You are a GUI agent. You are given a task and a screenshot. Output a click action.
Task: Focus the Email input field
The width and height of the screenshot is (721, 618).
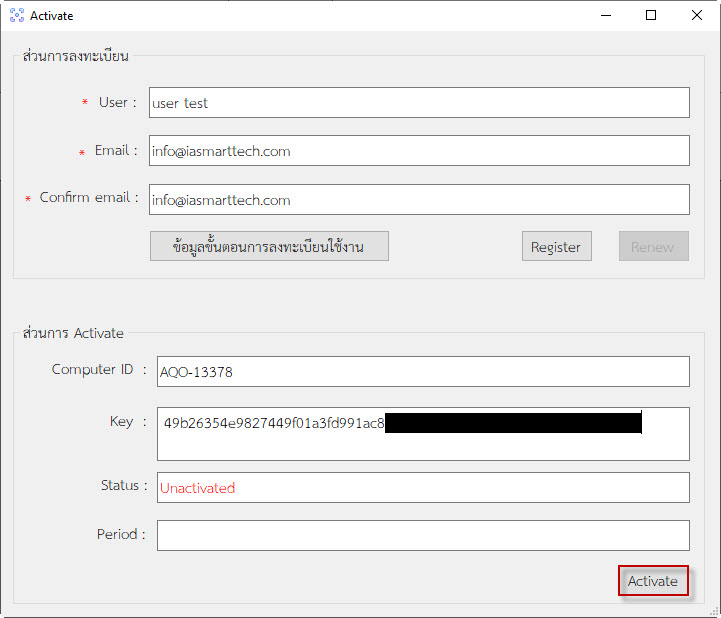[419, 150]
